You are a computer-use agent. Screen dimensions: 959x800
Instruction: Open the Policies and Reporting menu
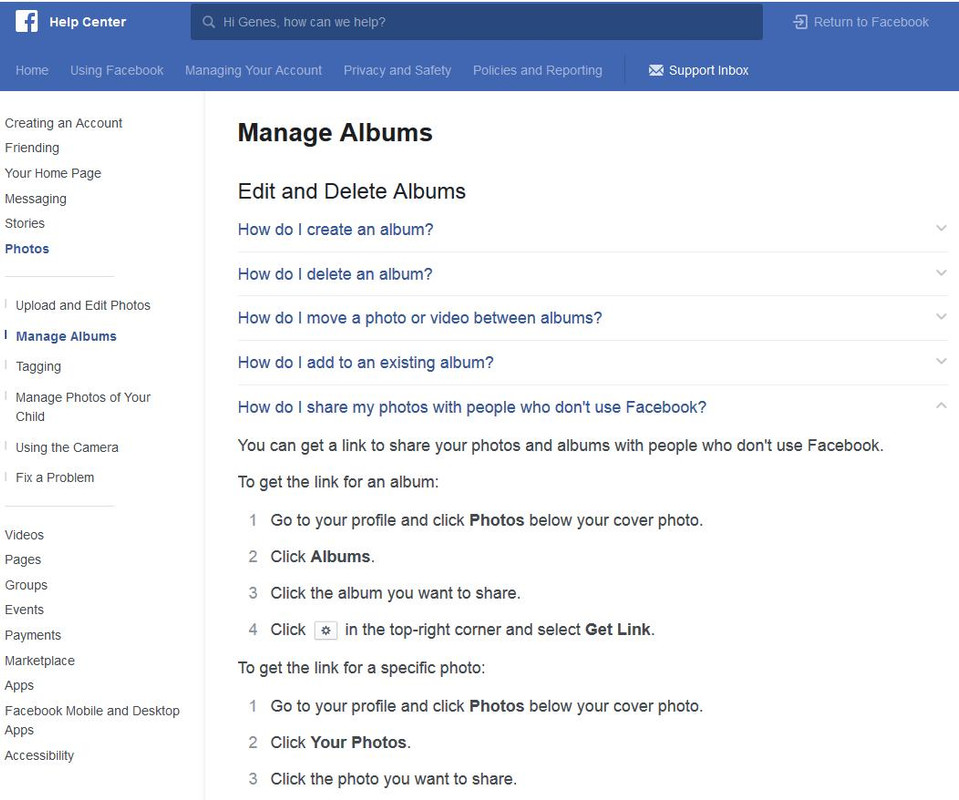pyautogui.click(x=538, y=70)
